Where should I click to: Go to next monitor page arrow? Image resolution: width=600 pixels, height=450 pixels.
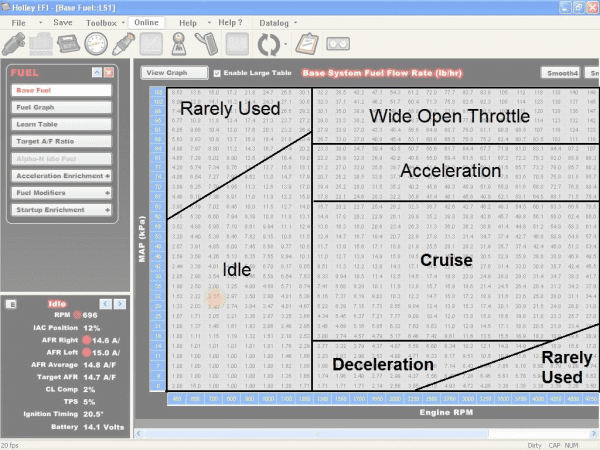(120, 304)
